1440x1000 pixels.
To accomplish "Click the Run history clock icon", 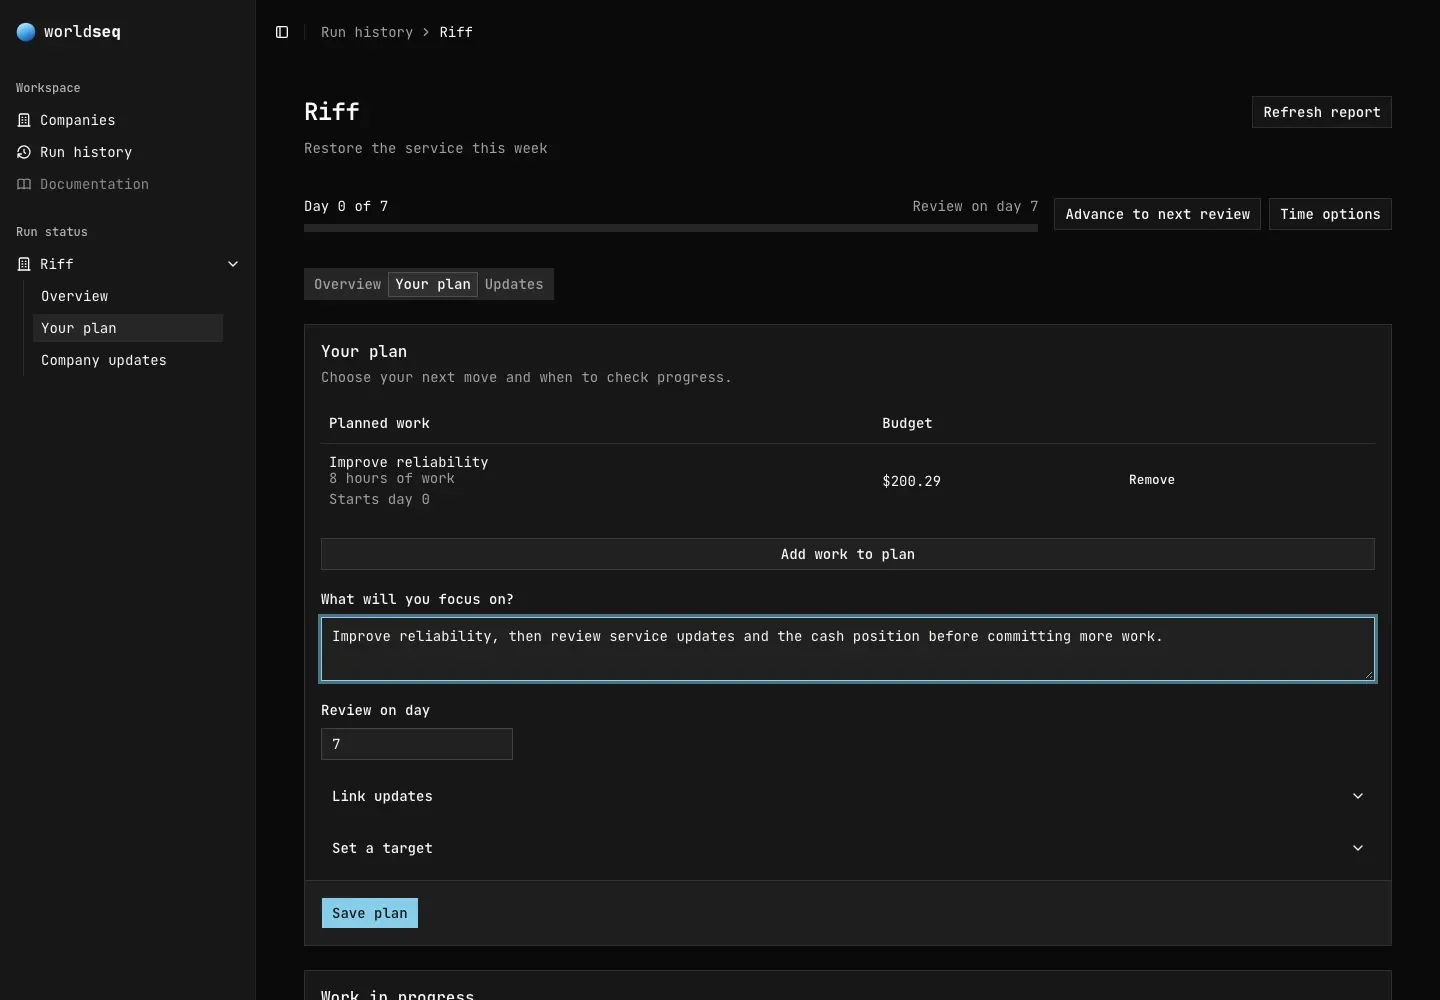I will (x=24, y=152).
